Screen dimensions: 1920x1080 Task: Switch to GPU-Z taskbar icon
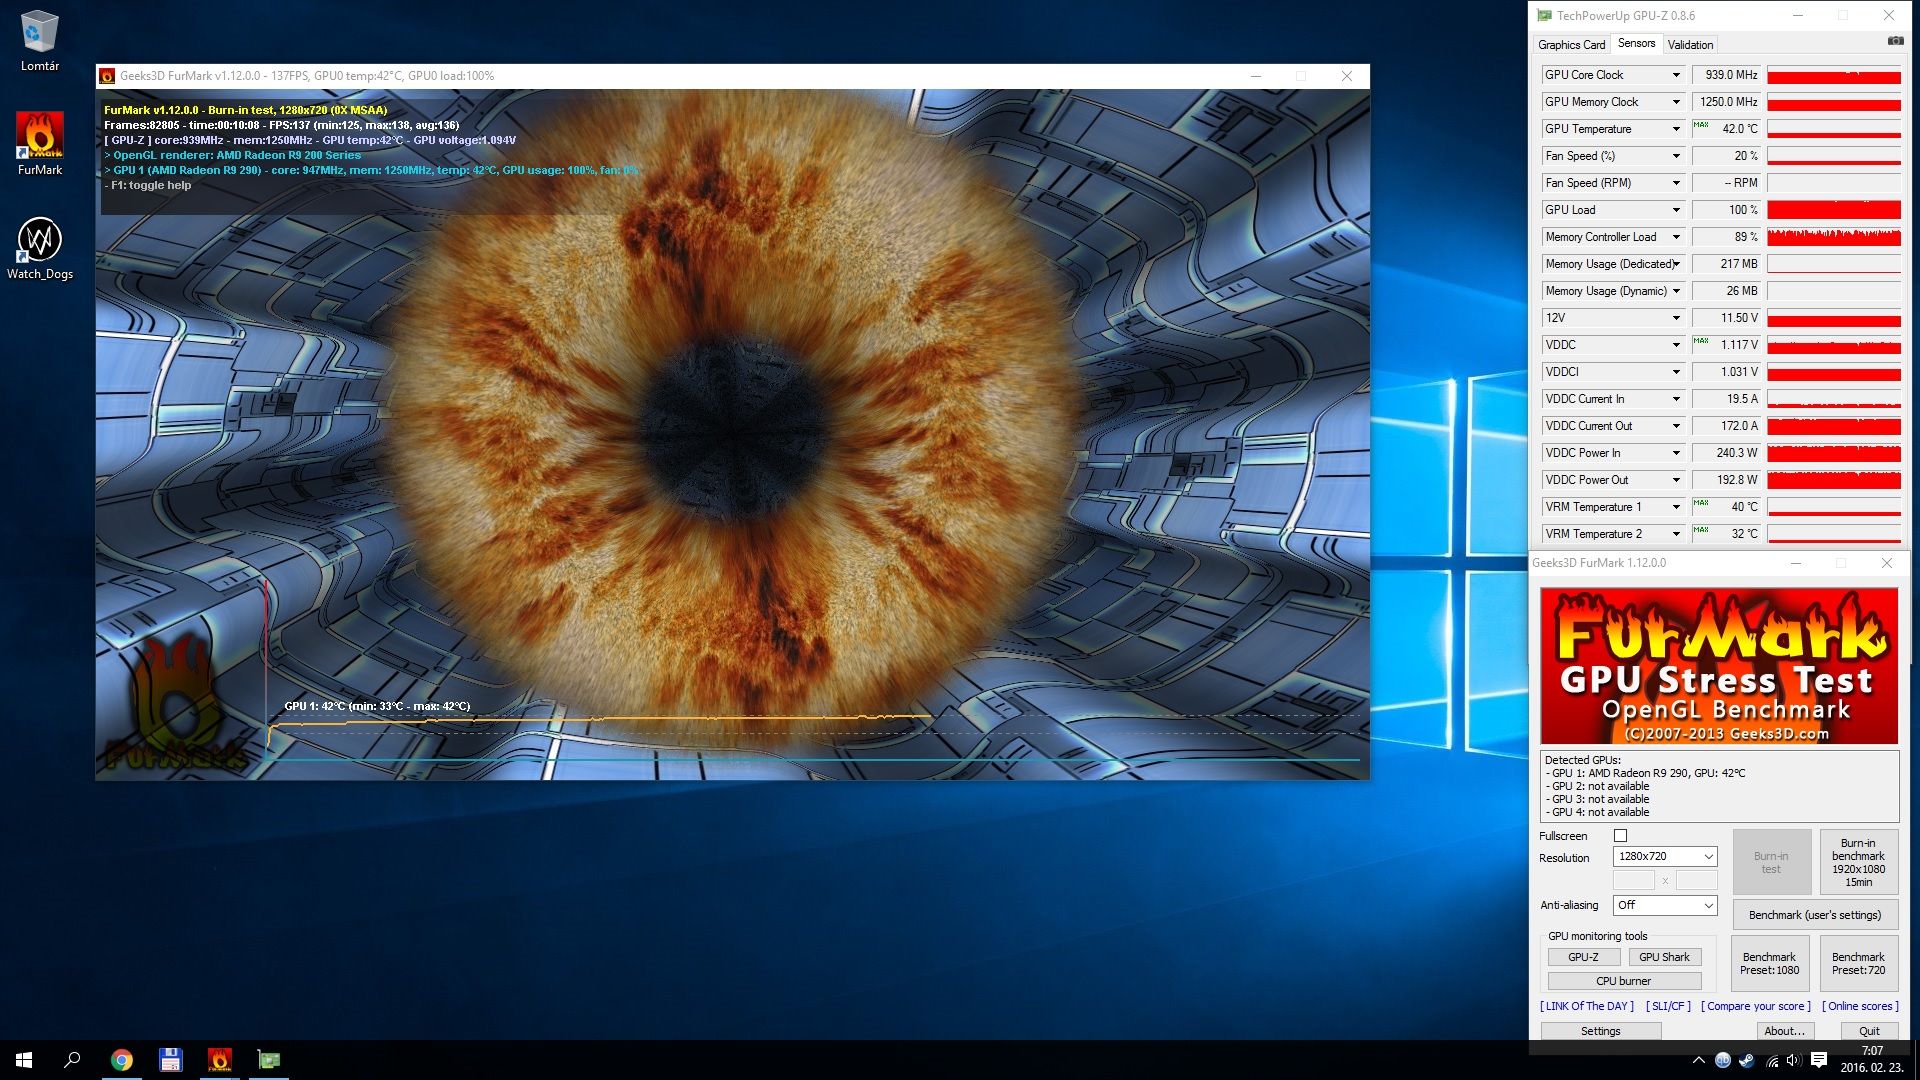tap(268, 1060)
